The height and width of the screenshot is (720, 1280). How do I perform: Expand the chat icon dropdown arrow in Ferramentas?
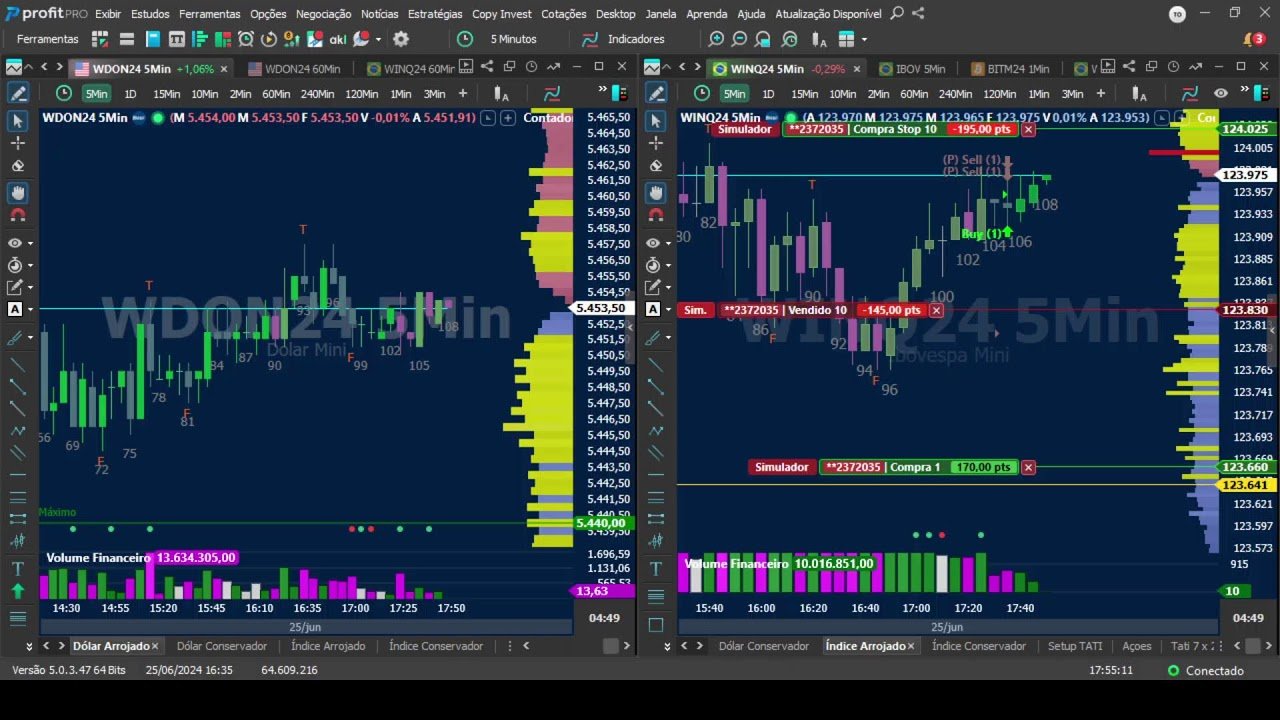point(378,40)
